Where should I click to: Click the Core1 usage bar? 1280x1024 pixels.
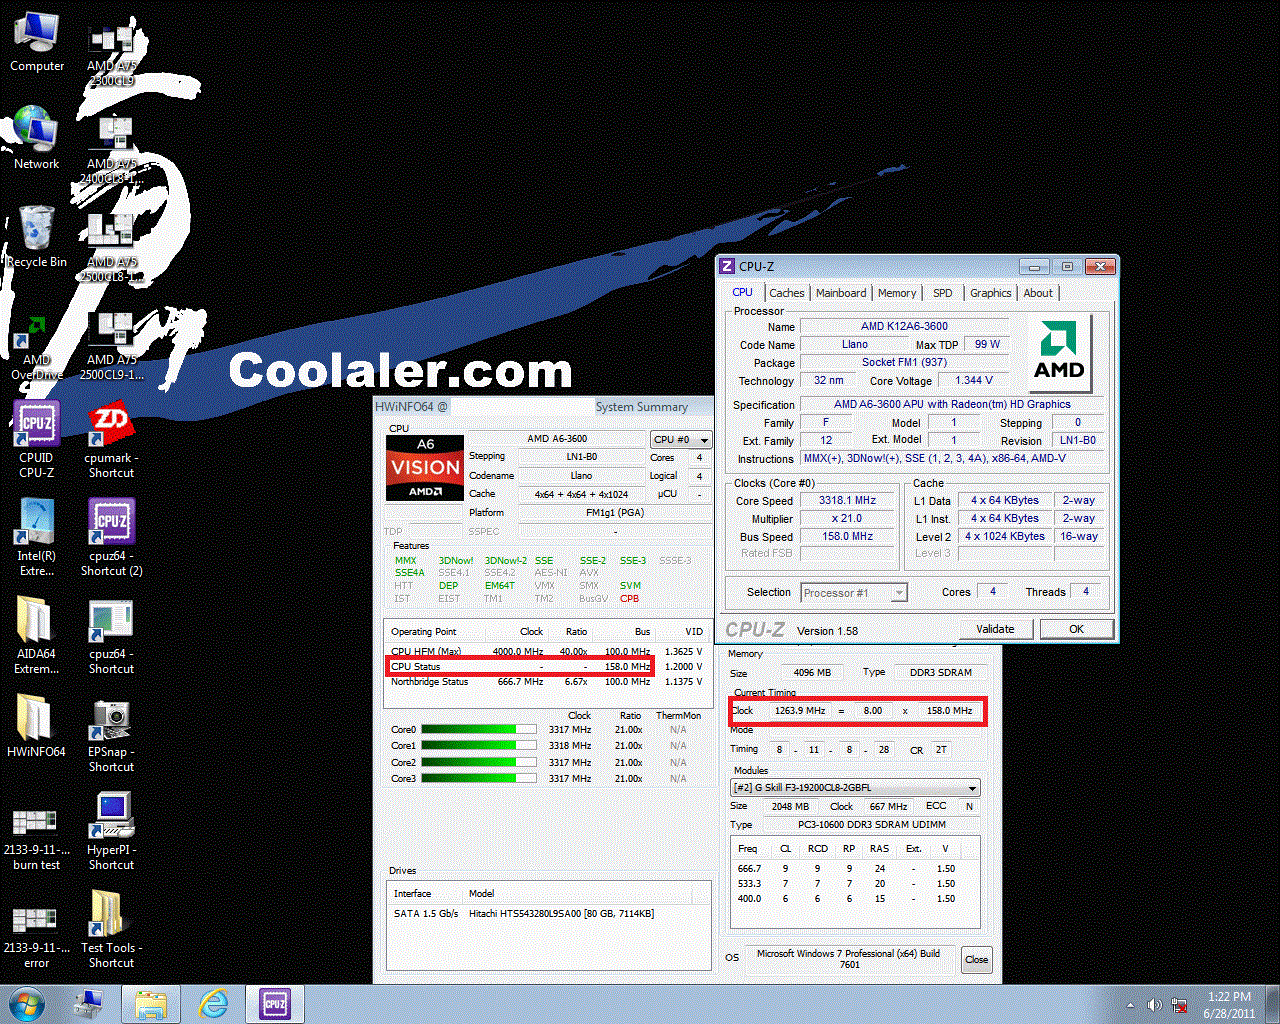478,746
